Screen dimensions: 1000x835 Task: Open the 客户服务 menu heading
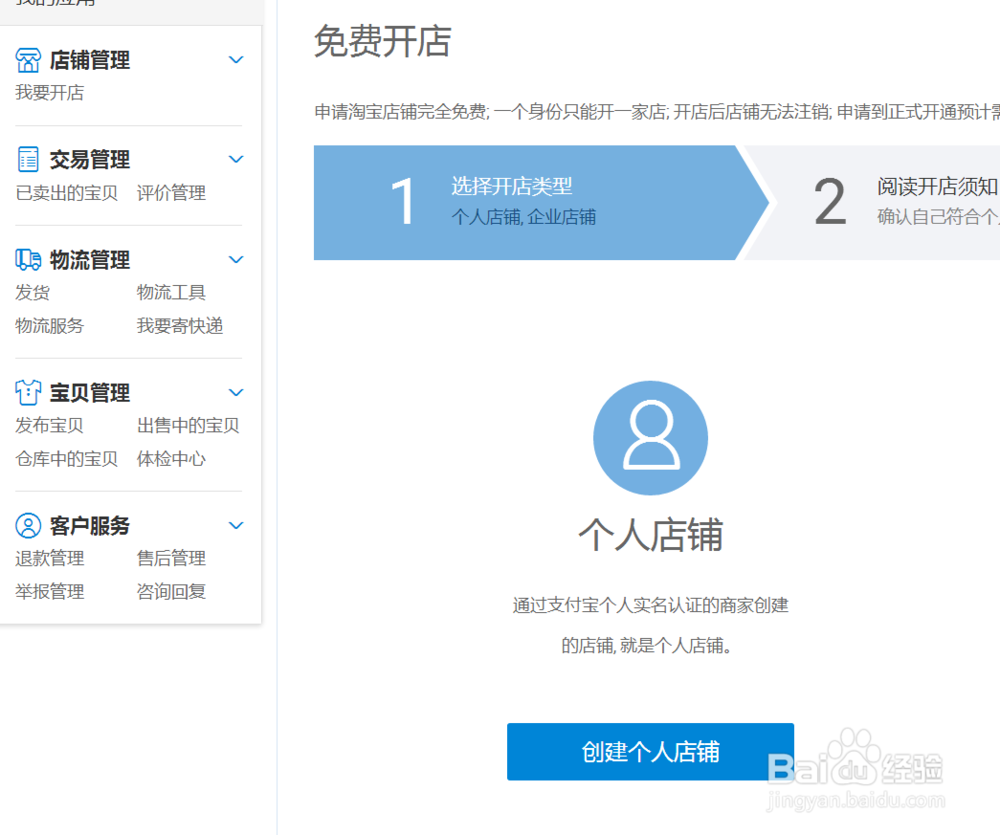tap(90, 526)
